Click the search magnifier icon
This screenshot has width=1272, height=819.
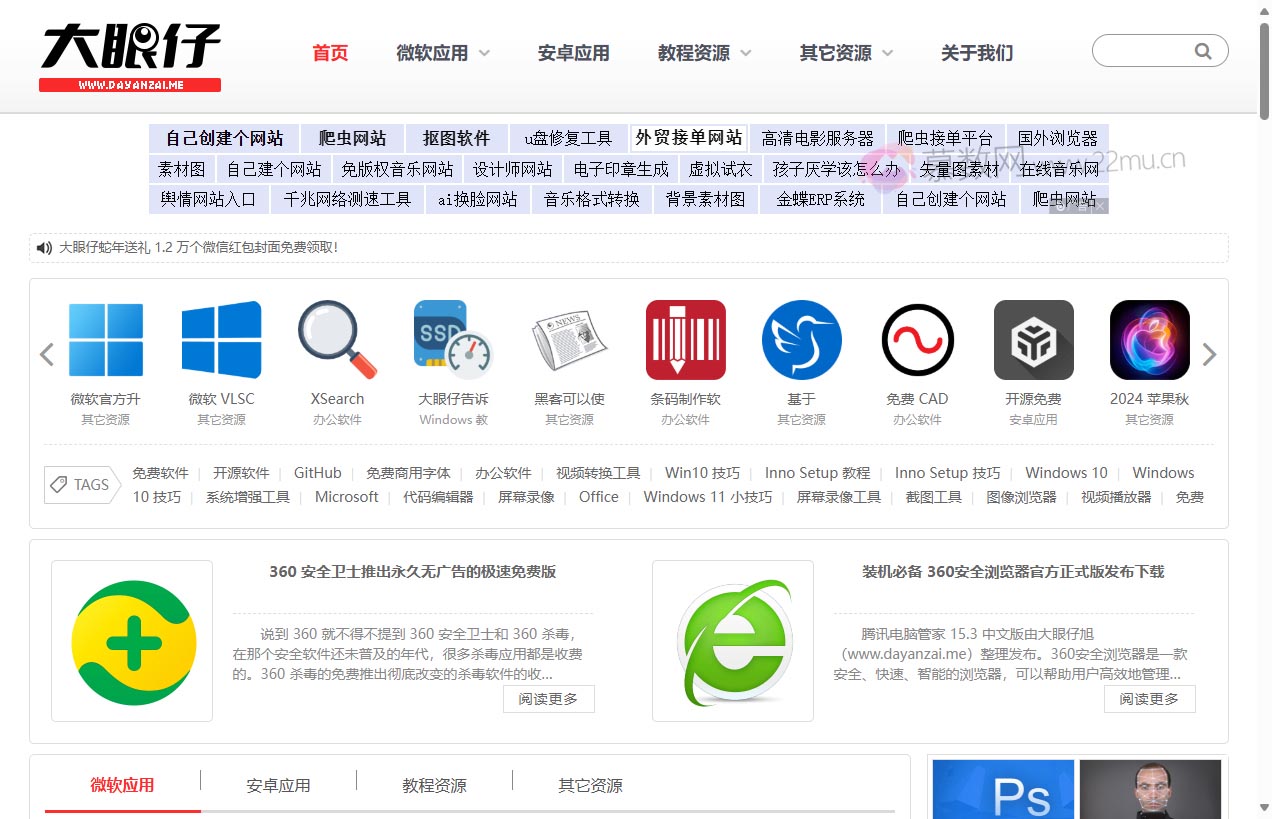pos(1203,51)
